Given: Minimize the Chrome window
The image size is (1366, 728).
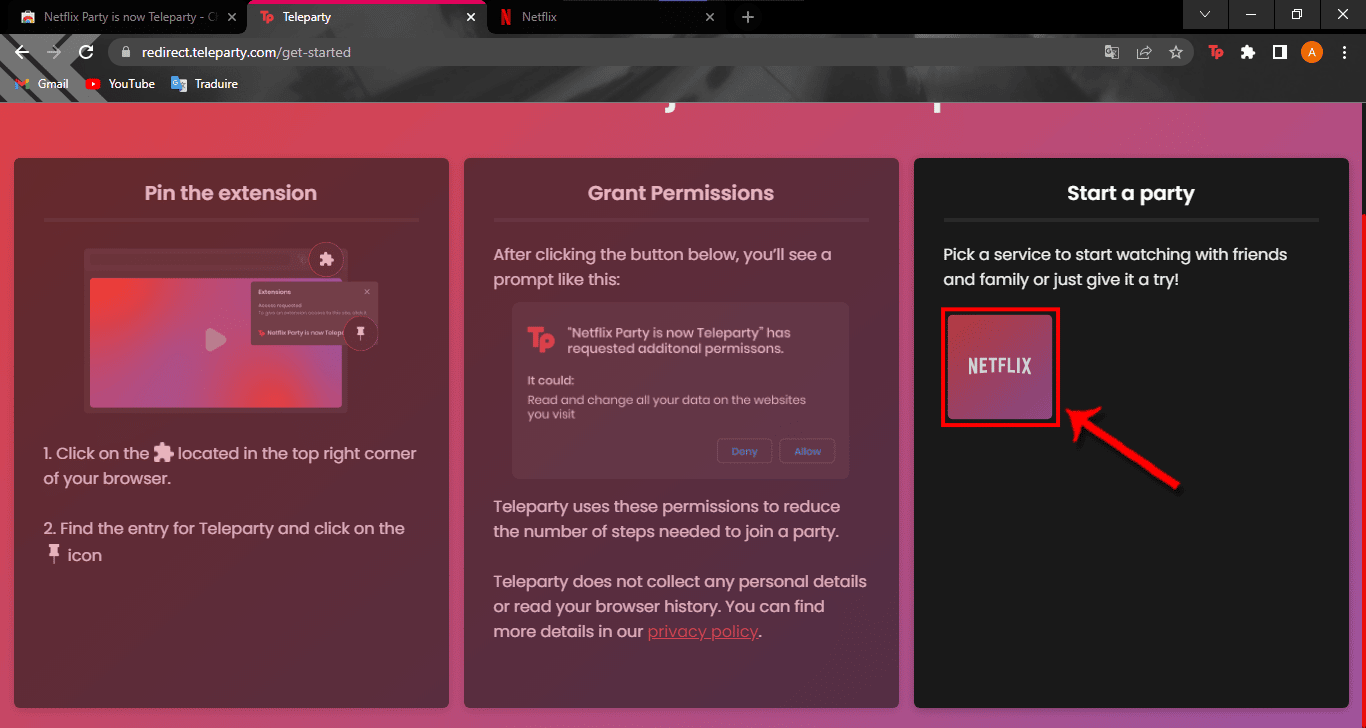Looking at the screenshot, I should [x=1251, y=14].
